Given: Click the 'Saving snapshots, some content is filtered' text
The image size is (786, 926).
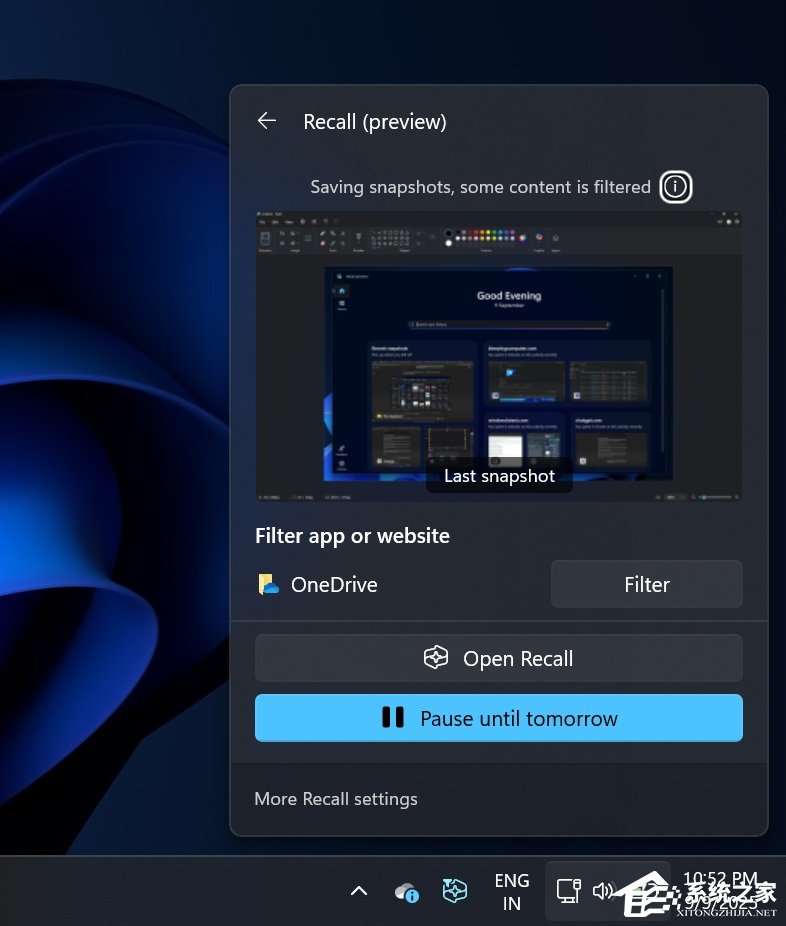Looking at the screenshot, I should pyautogui.click(x=480, y=187).
